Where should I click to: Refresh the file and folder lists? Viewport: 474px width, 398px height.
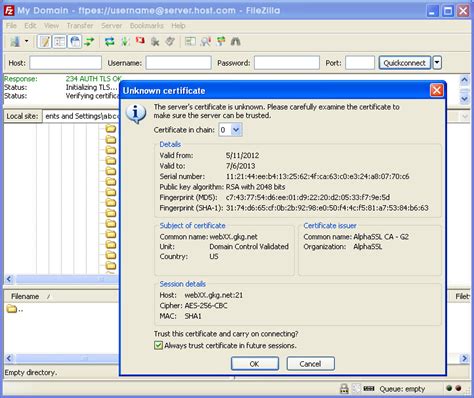pos(110,42)
